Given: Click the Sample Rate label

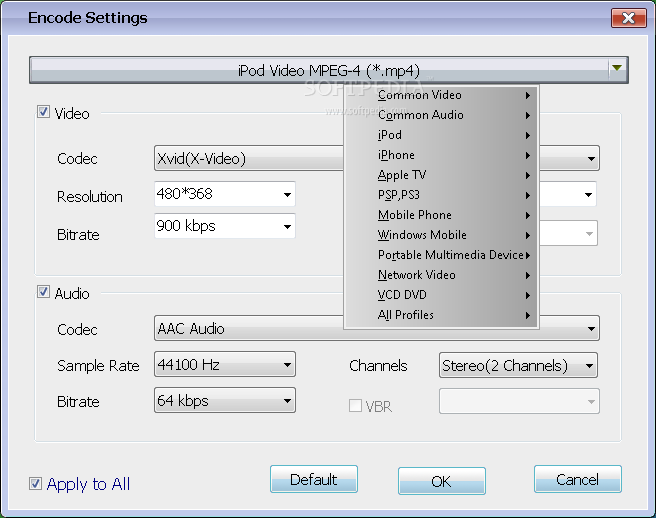Looking at the screenshot, I should 98,366.
